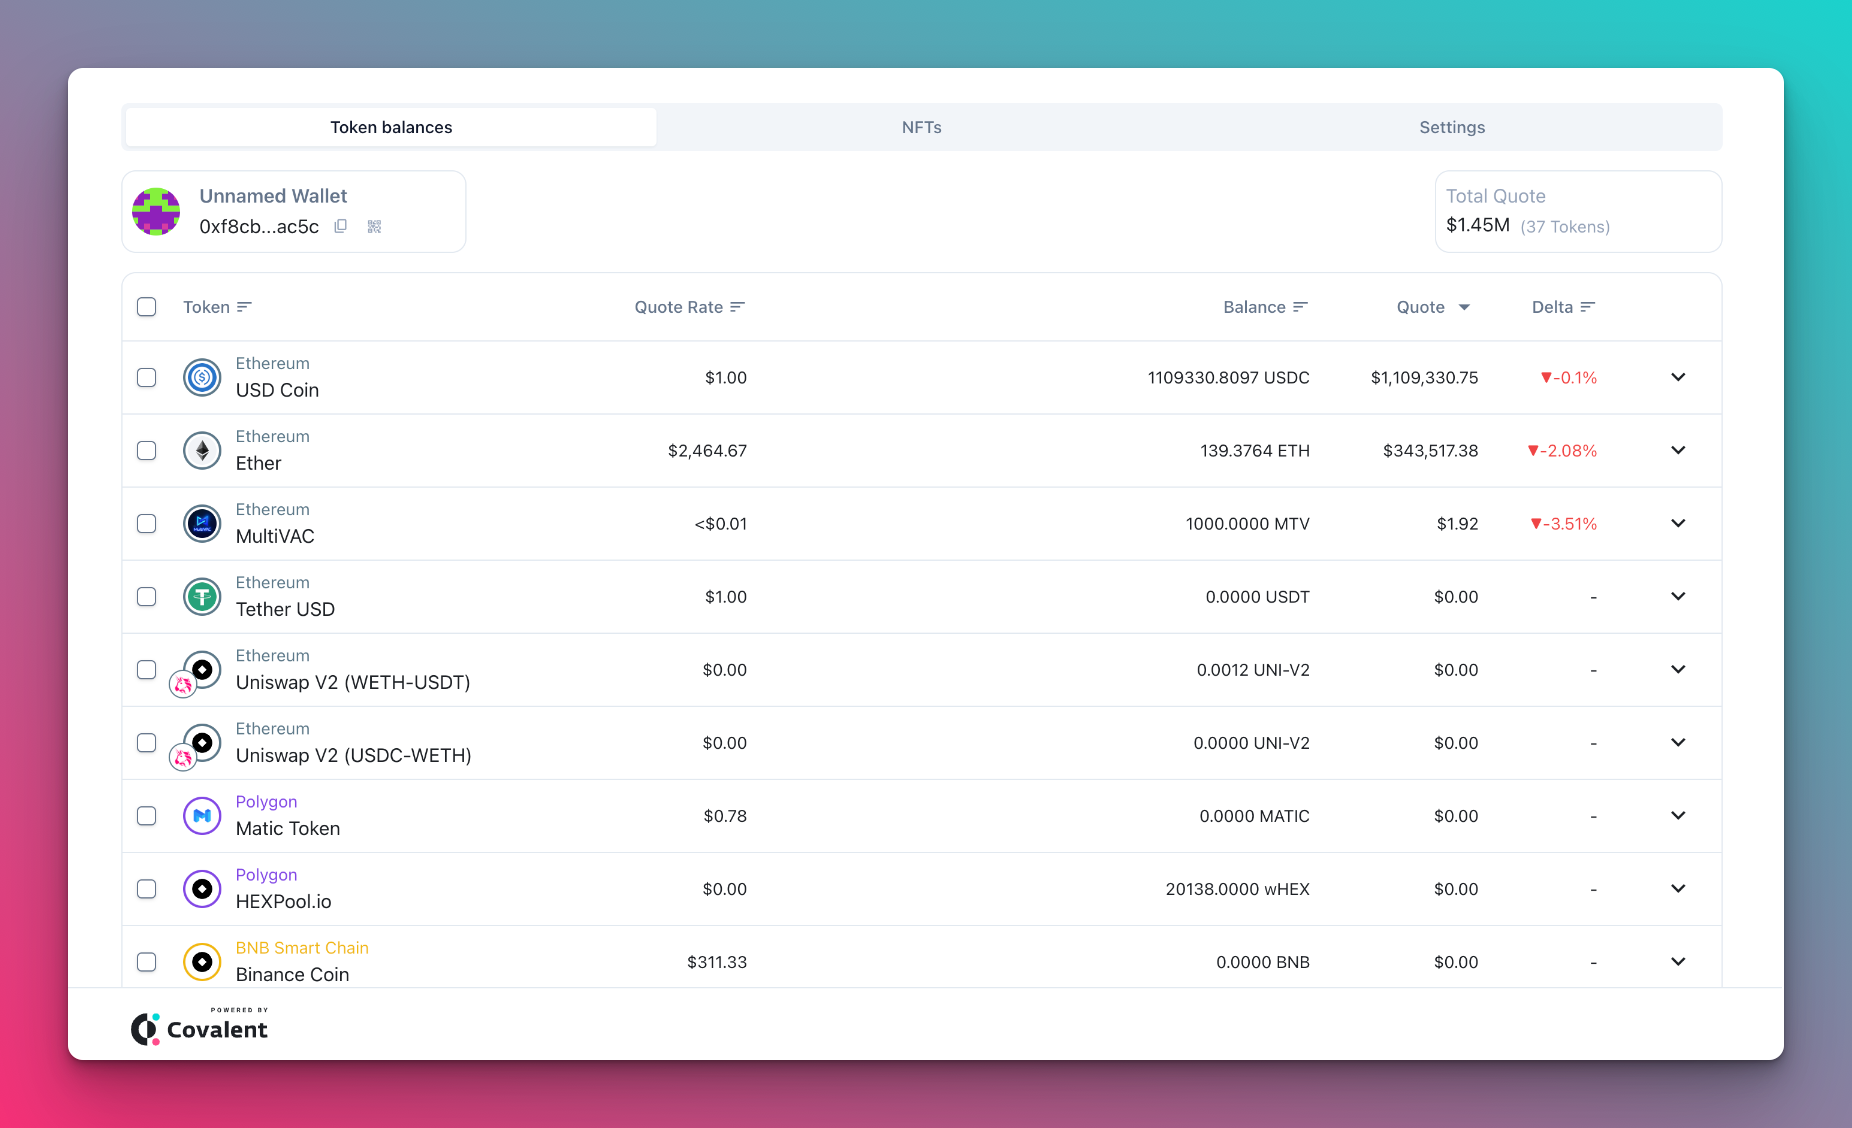Check the Uniswap V2 (USDC-WETH) checkbox
This screenshot has height=1128, width=1852.
click(x=147, y=742)
